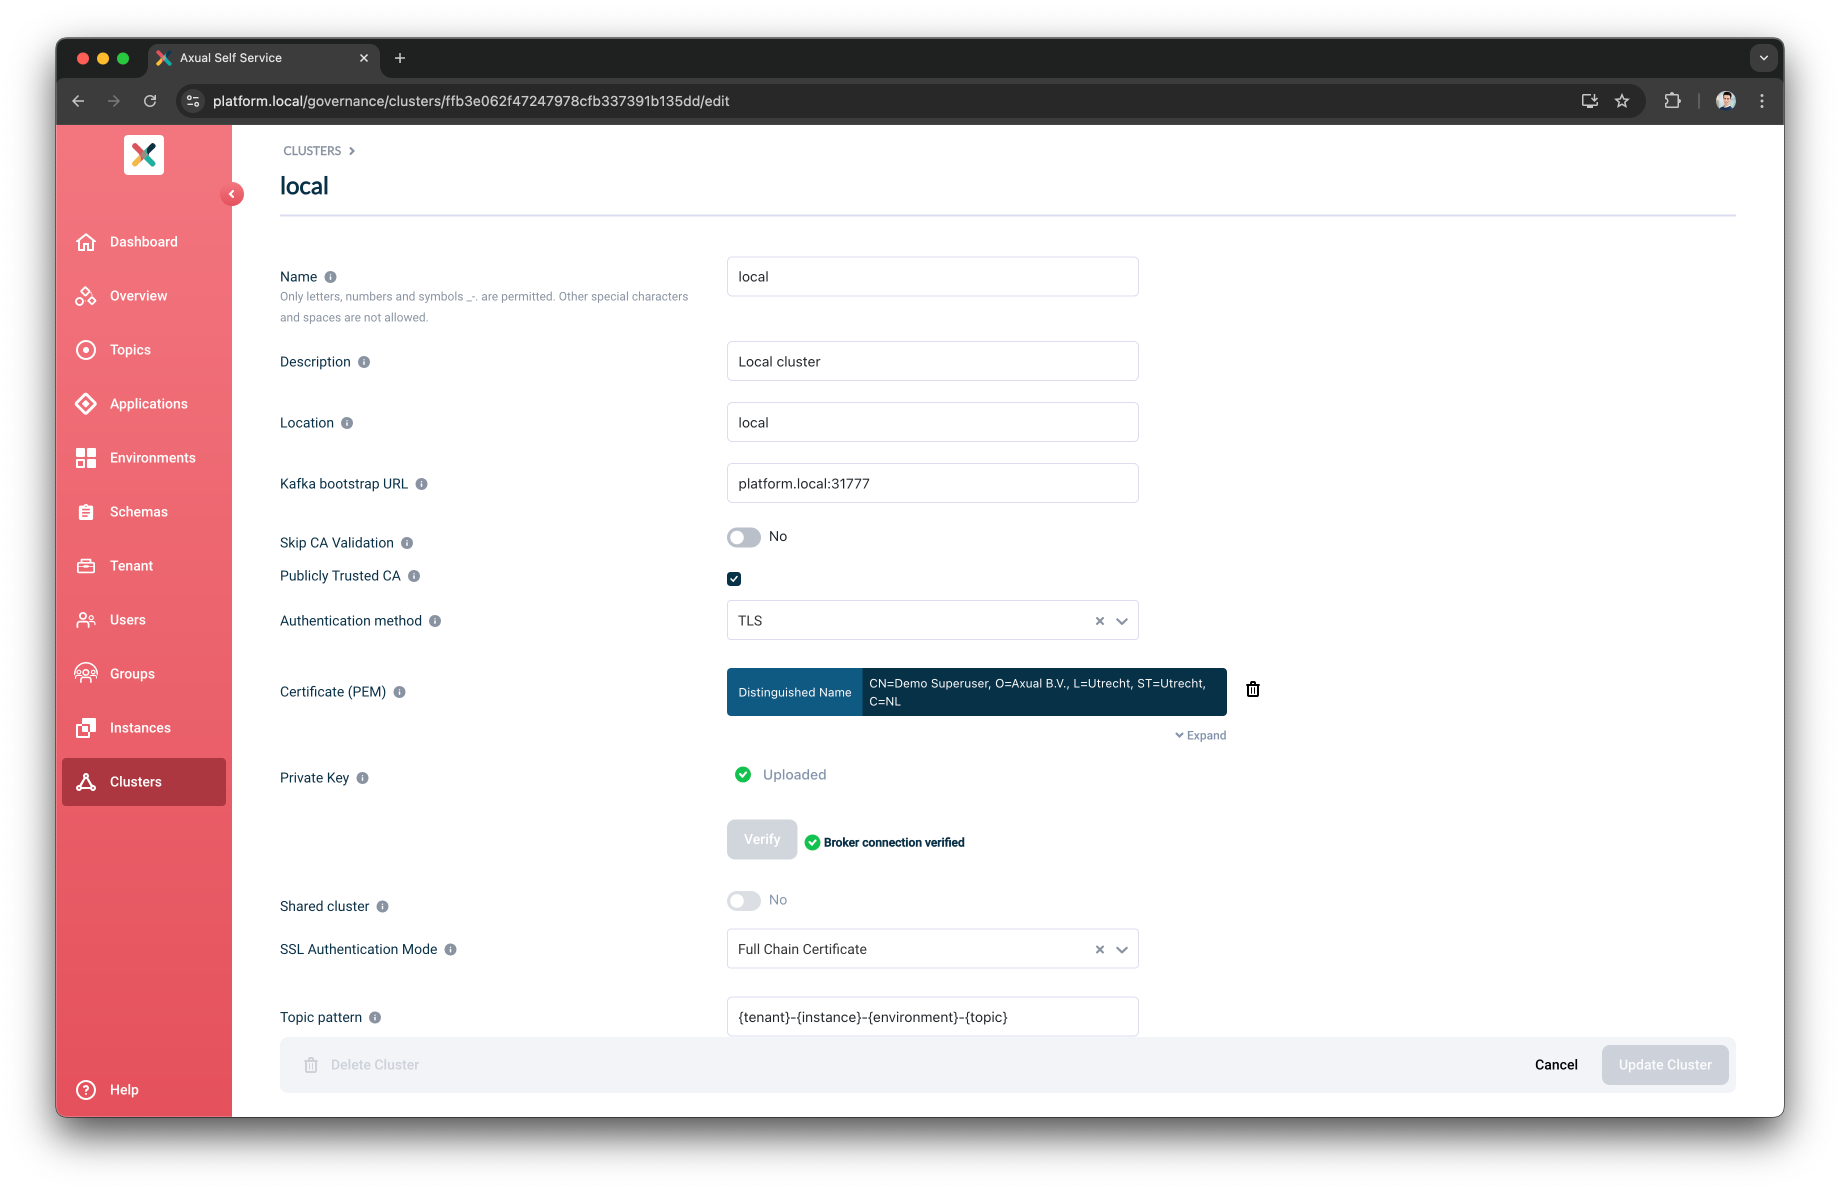
Task: Click the Tenant briefcase icon
Action: [86, 566]
